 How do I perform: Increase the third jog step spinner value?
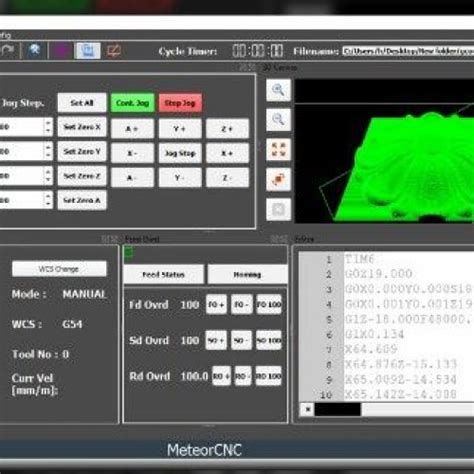click(x=48, y=172)
